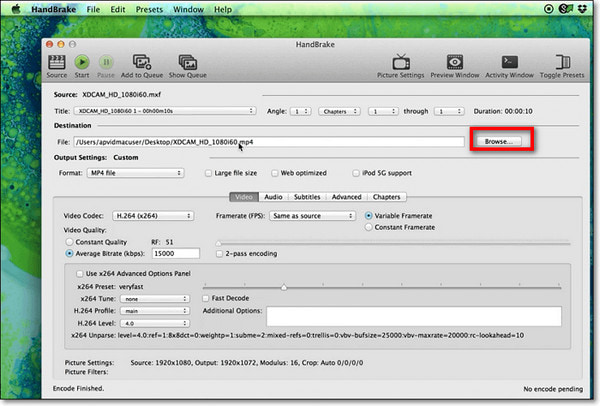Select Average Bitrate radio button

point(69,253)
